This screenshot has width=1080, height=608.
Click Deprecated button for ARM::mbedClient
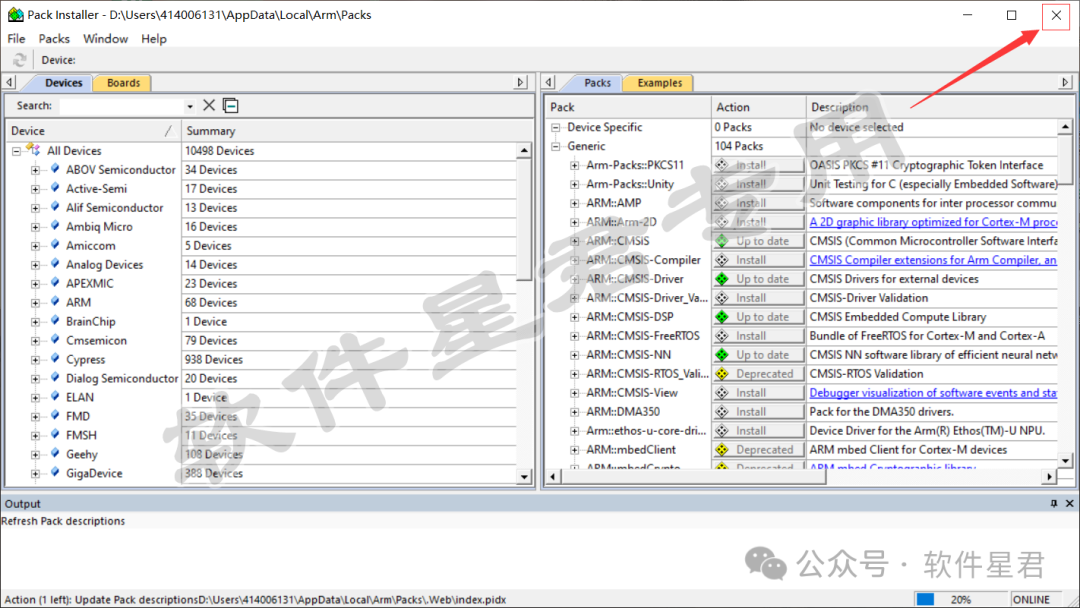pyautogui.click(x=758, y=449)
